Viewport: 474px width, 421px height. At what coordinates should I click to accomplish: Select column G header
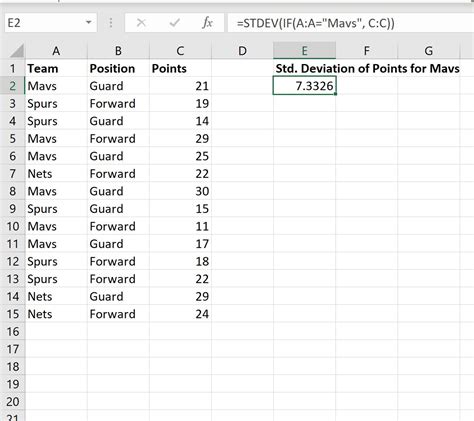pyautogui.click(x=429, y=51)
